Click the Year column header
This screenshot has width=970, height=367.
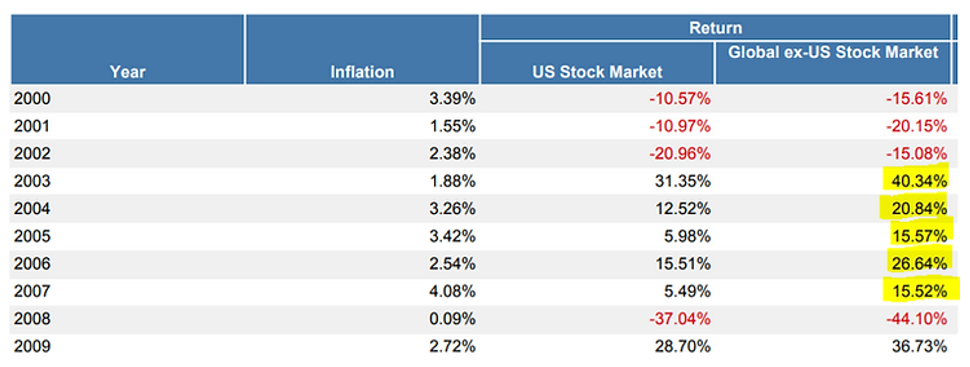point(127,72)
